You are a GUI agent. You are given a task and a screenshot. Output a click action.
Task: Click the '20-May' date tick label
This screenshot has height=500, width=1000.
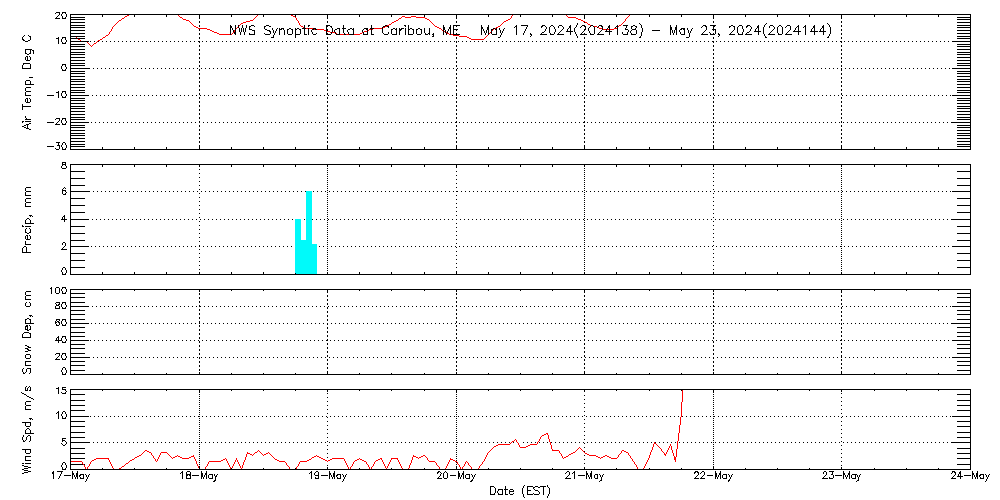tap(457, 476)
